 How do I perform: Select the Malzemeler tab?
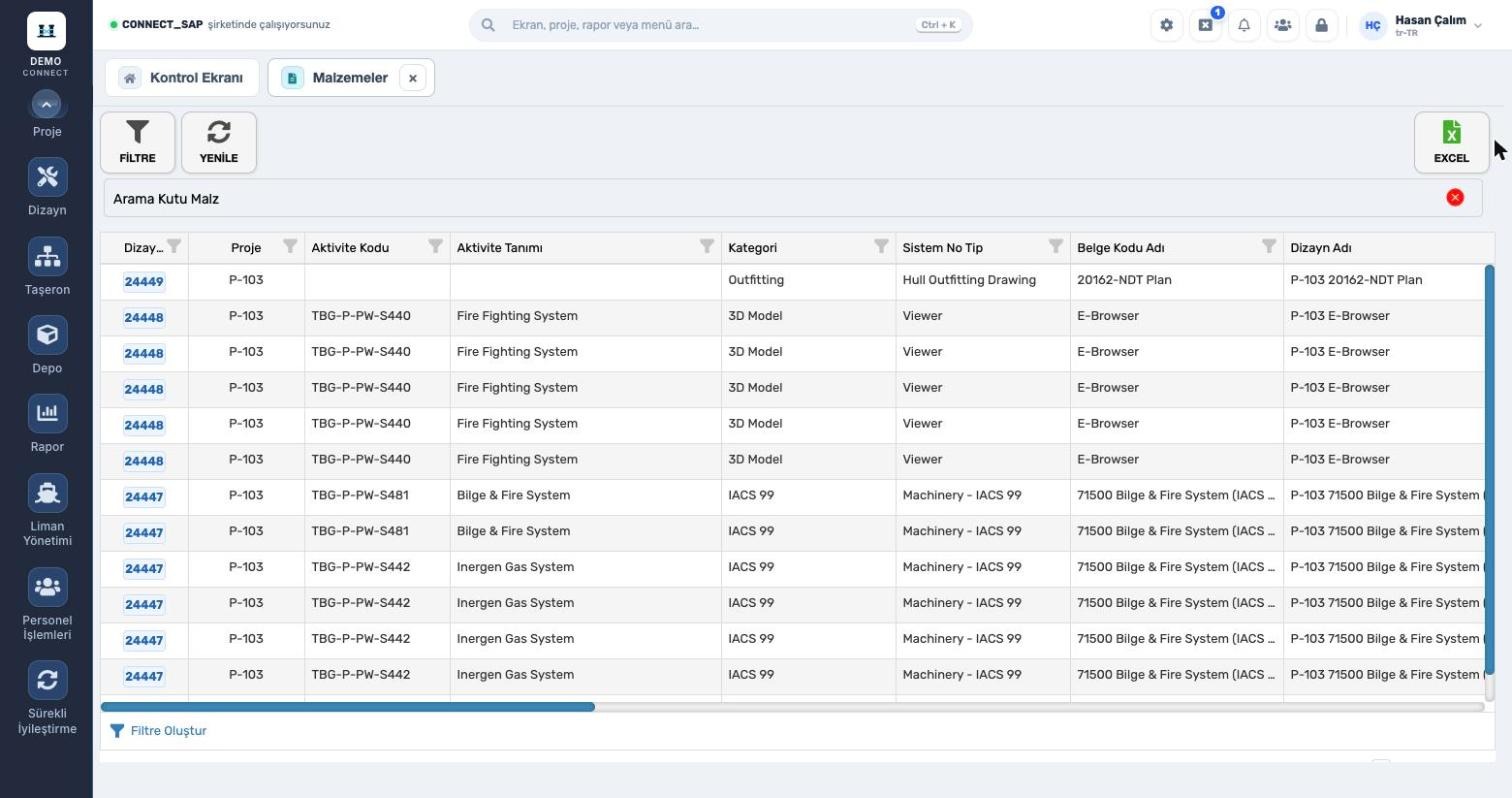[x=349, y=78]
